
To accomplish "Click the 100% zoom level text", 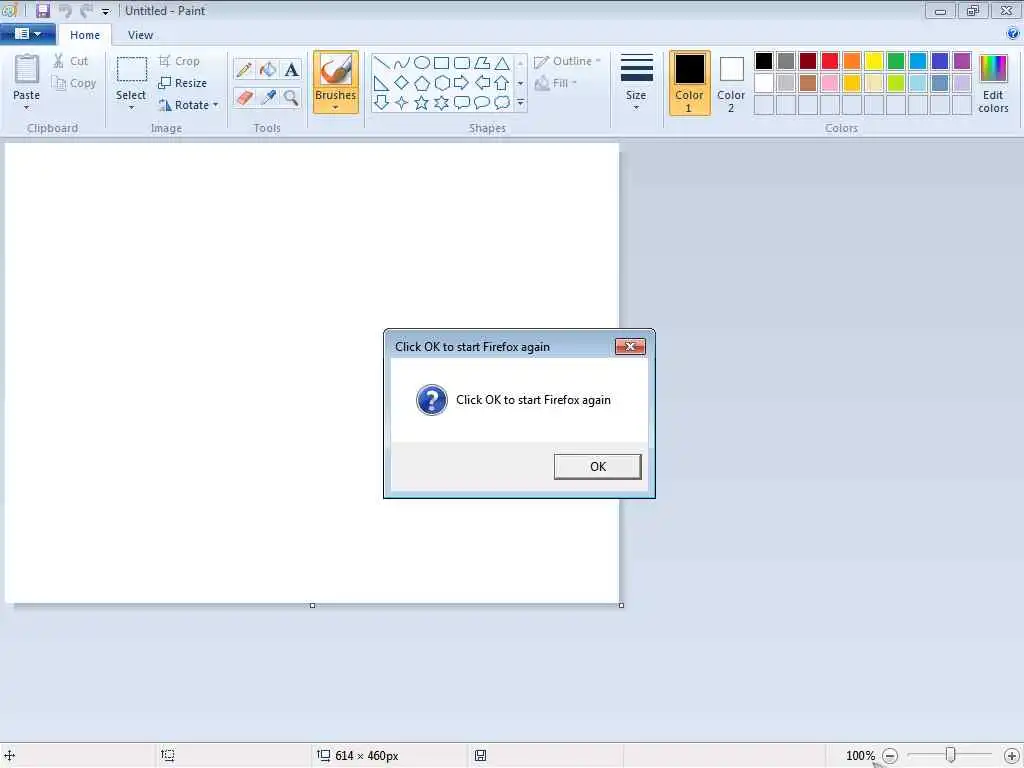I will pos(860,756).
